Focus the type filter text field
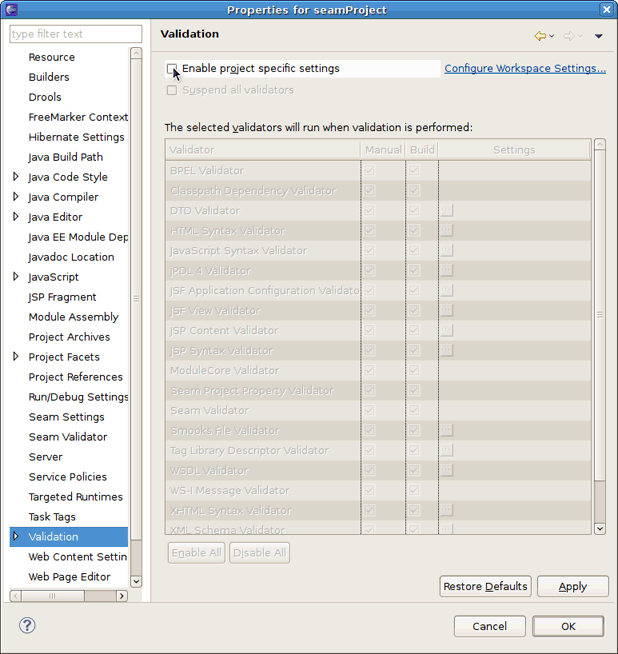618x654 pixels. tap(76, 34)
